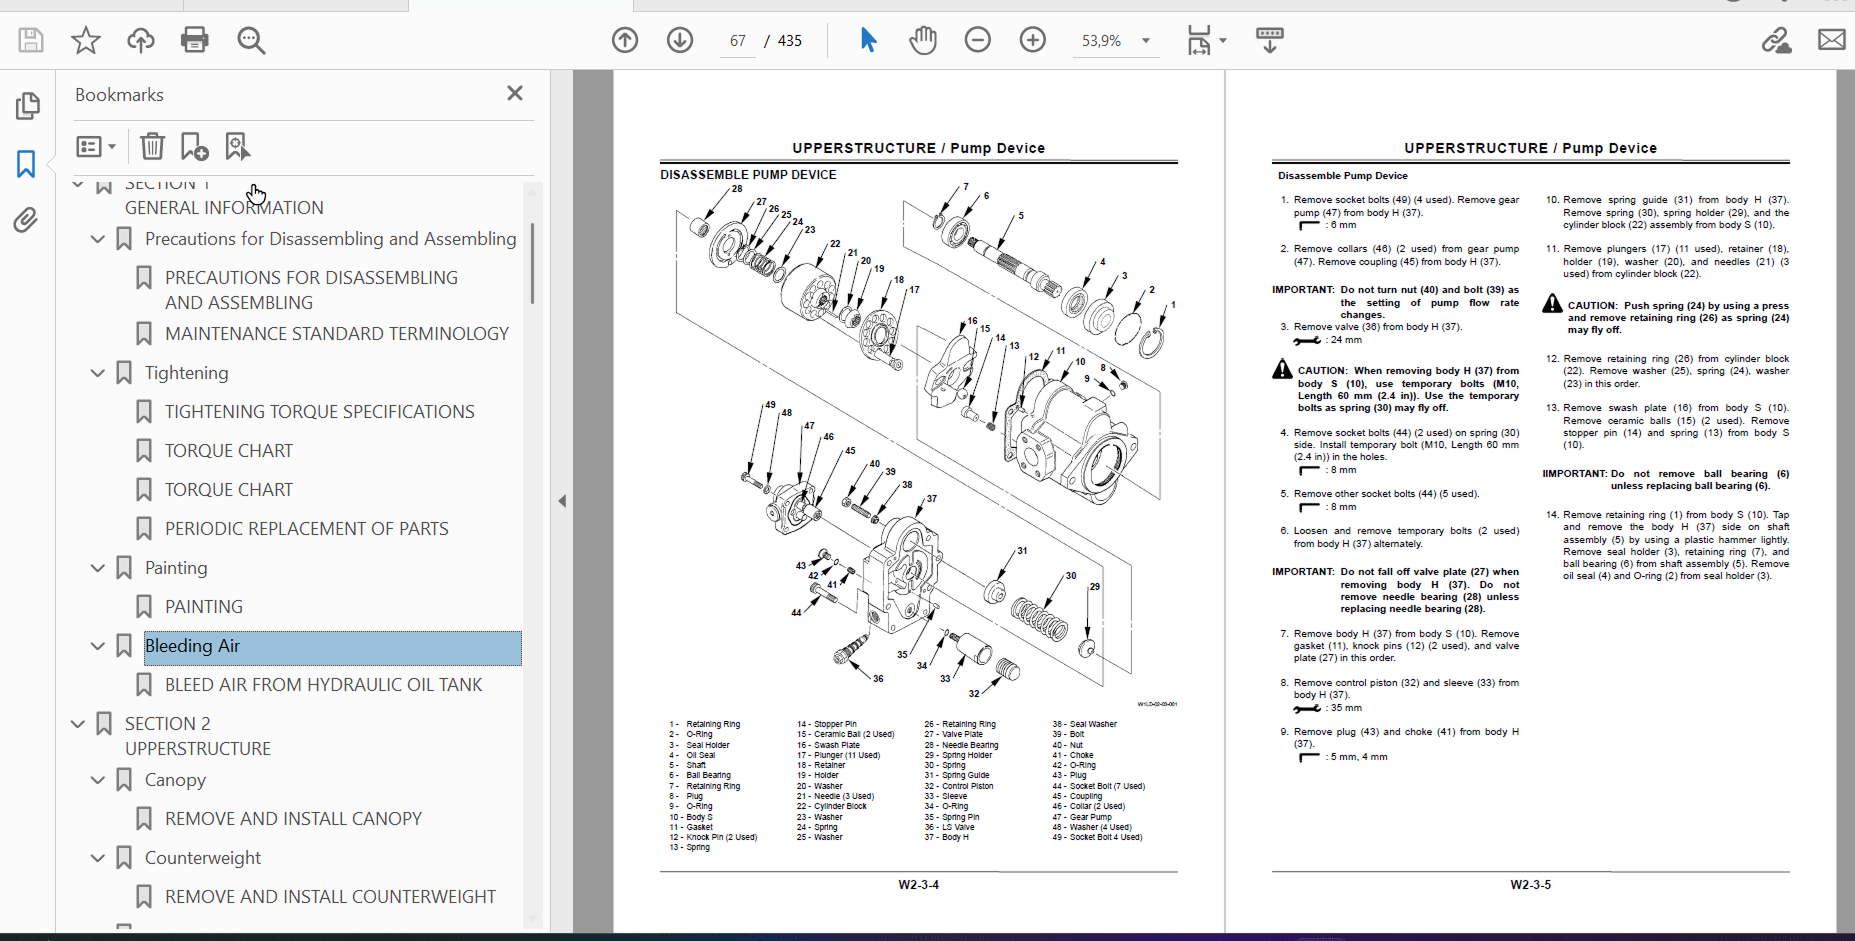
Task: Go to the next page using down arrow
Action: coord(680,40)
